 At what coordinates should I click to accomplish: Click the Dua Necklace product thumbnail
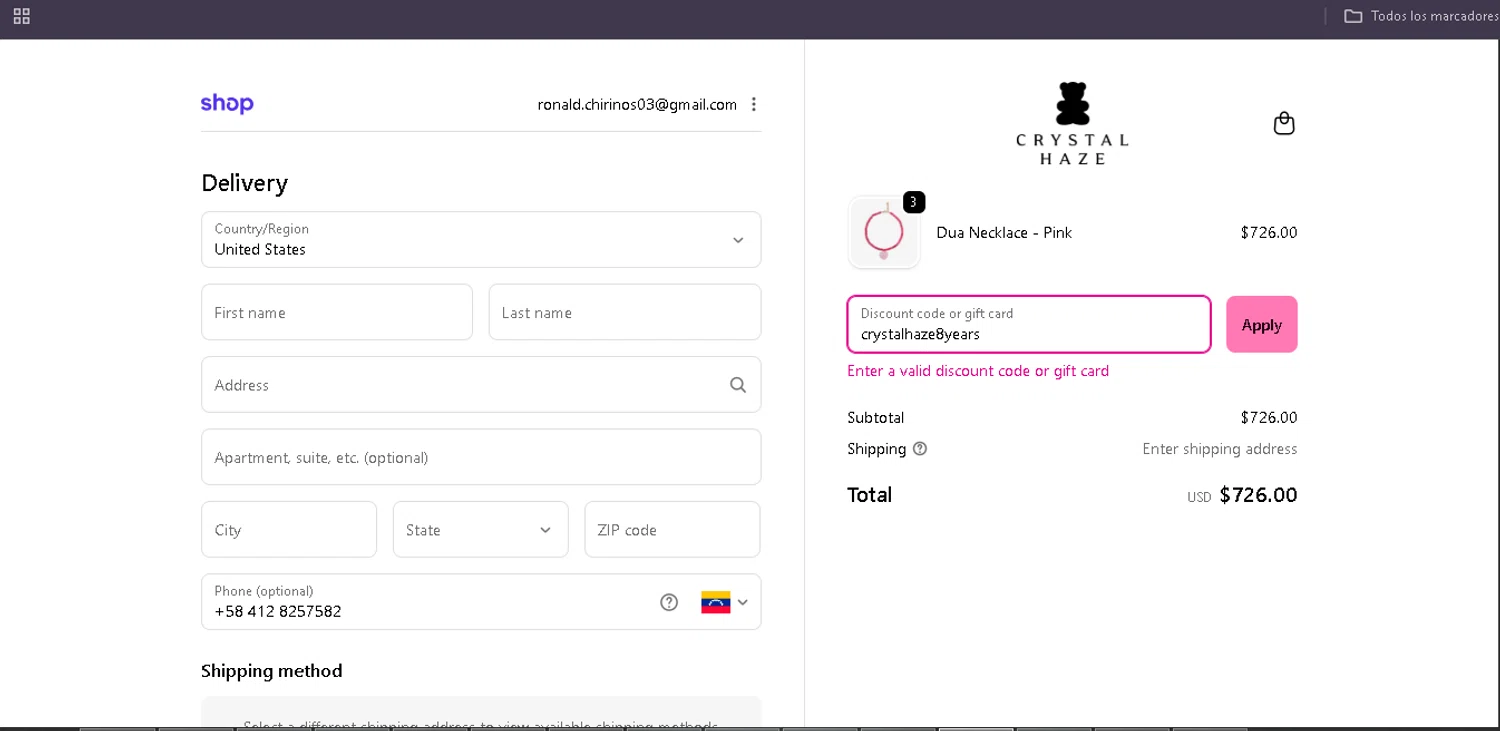pyautogui.click(x=884, y=233)
